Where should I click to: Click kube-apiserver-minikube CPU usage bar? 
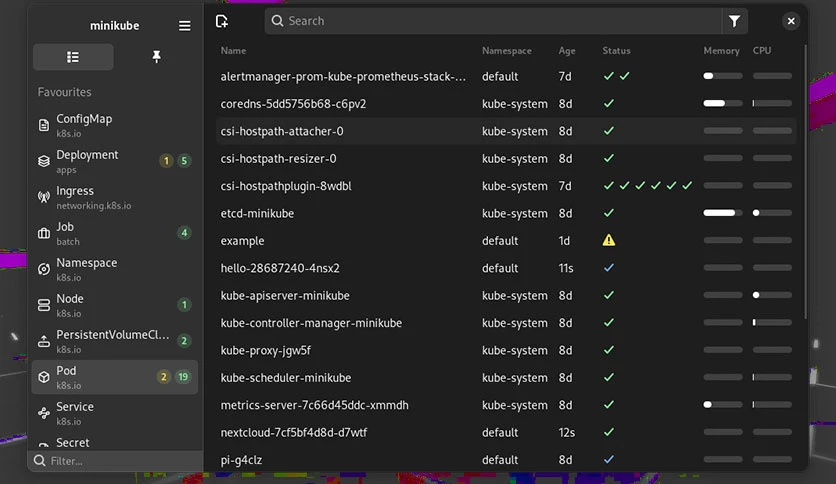tap(772, 295)
